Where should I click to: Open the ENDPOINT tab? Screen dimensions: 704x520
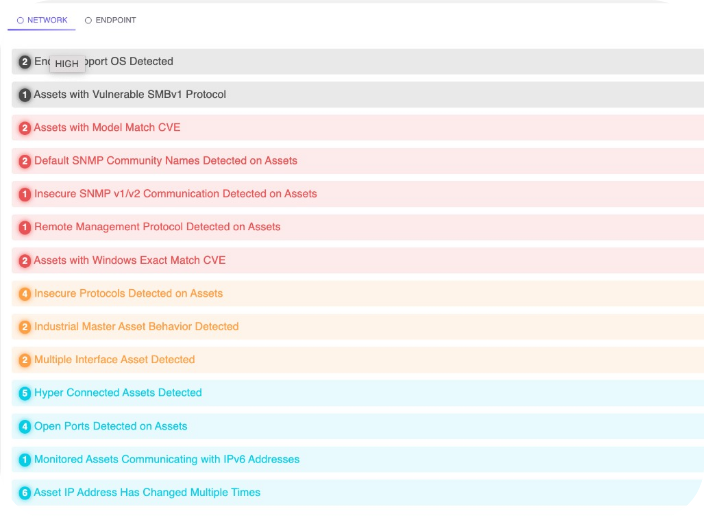coord(110,20)
